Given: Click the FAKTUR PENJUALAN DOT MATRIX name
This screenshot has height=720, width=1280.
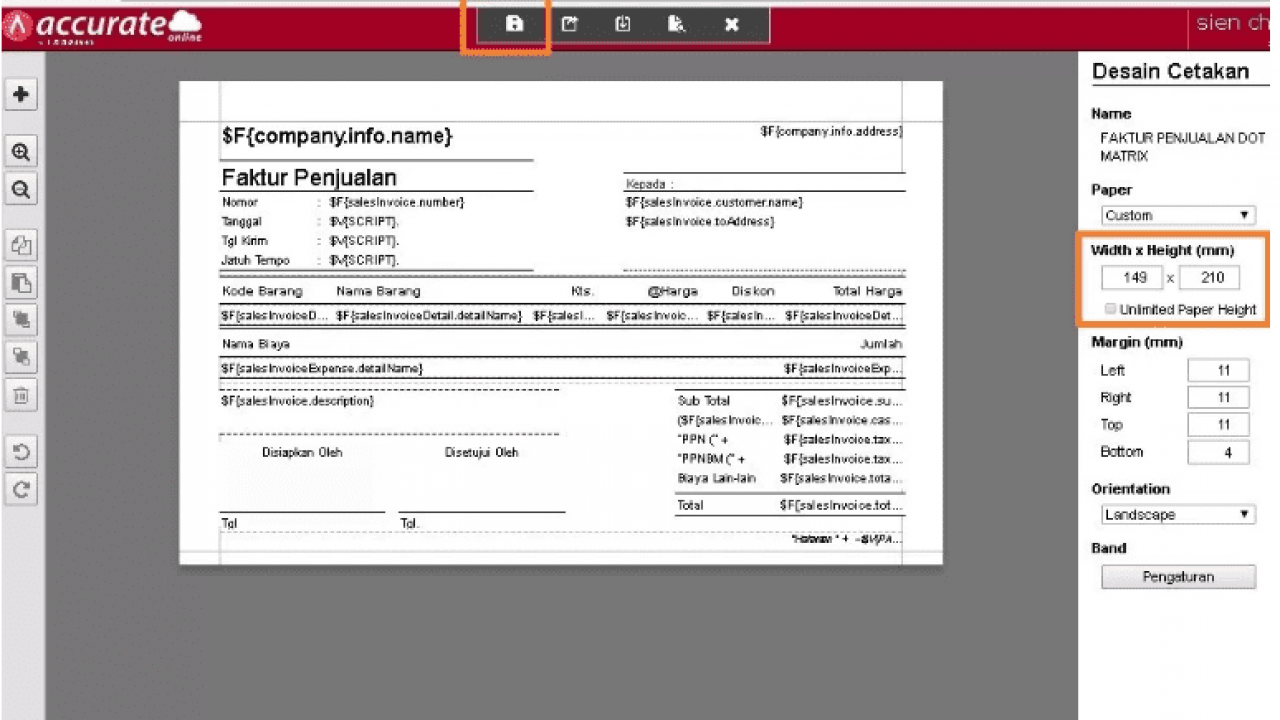Looking at the screenshot, I should click(x=1181, y=148).
